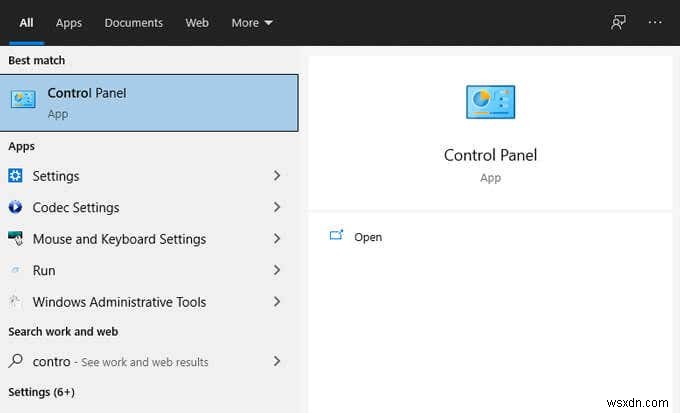
Task: Click the Settings gear icon
Action: [15, 176]
